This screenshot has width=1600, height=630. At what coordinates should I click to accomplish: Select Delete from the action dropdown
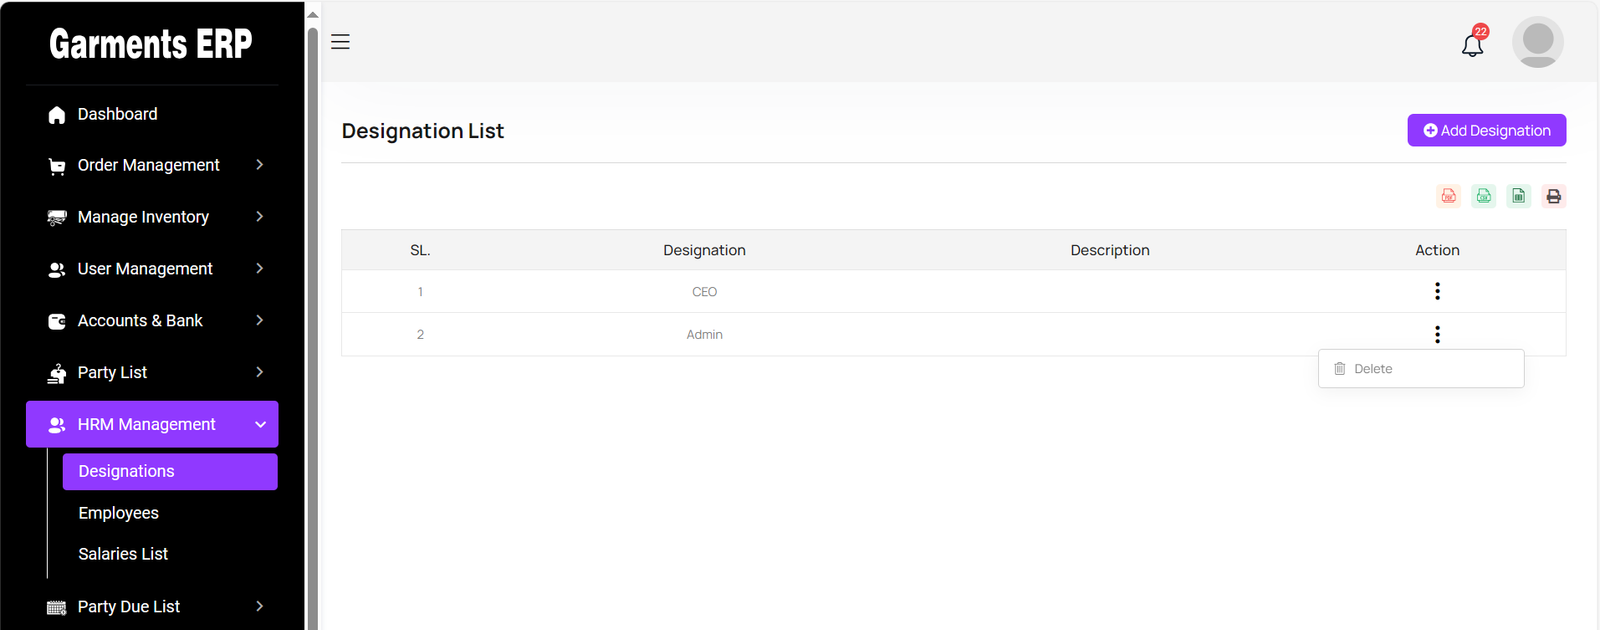[x=1372, y=369]
